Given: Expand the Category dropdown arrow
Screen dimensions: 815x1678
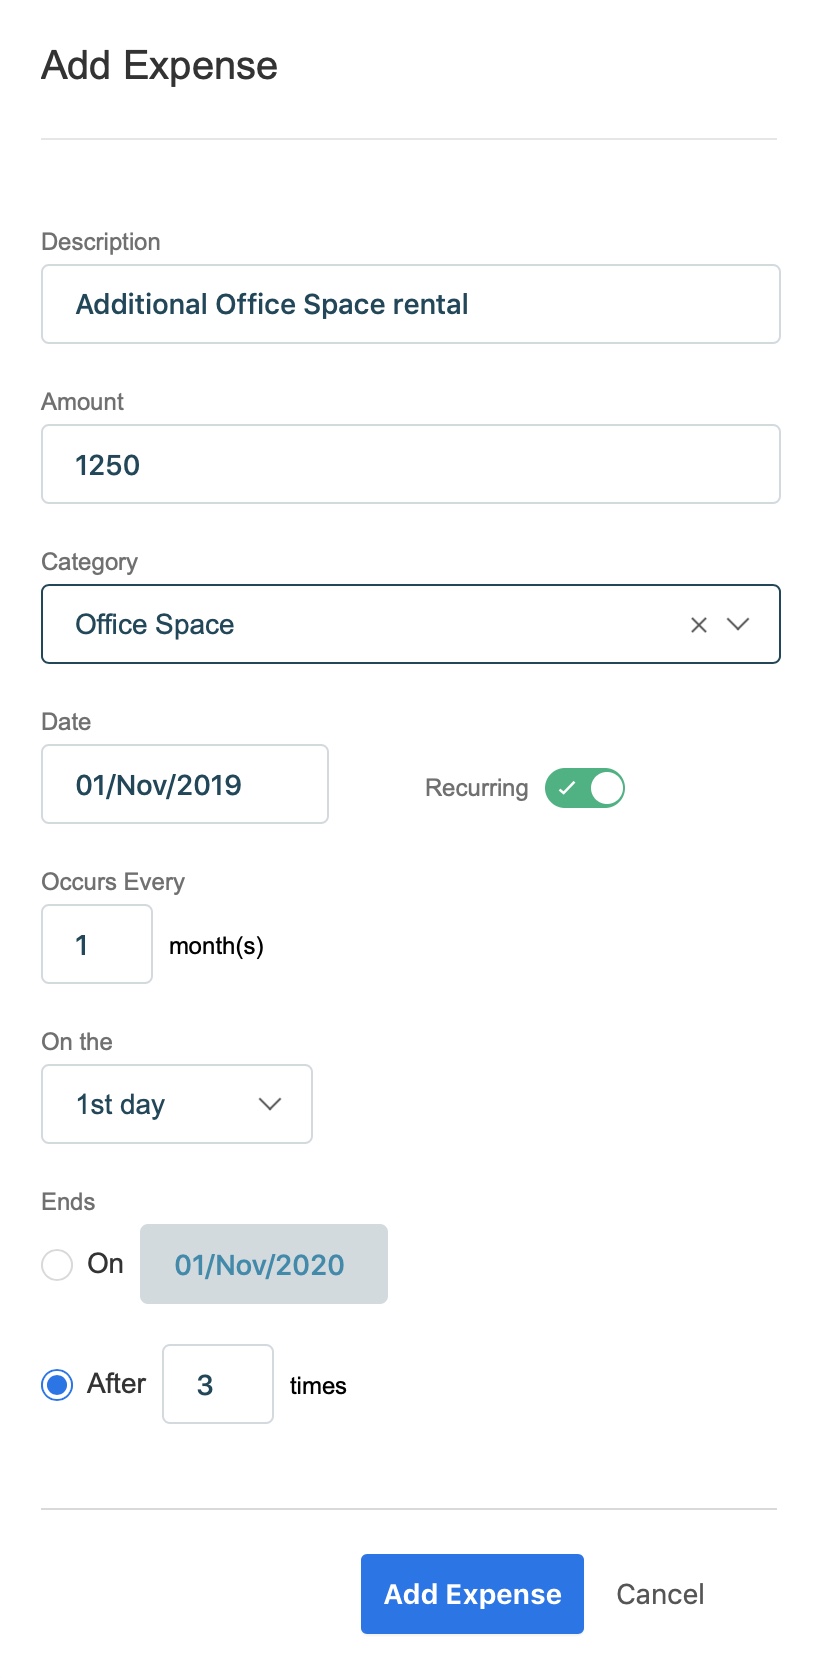Looking at the screenshot, I should (738, 625).
